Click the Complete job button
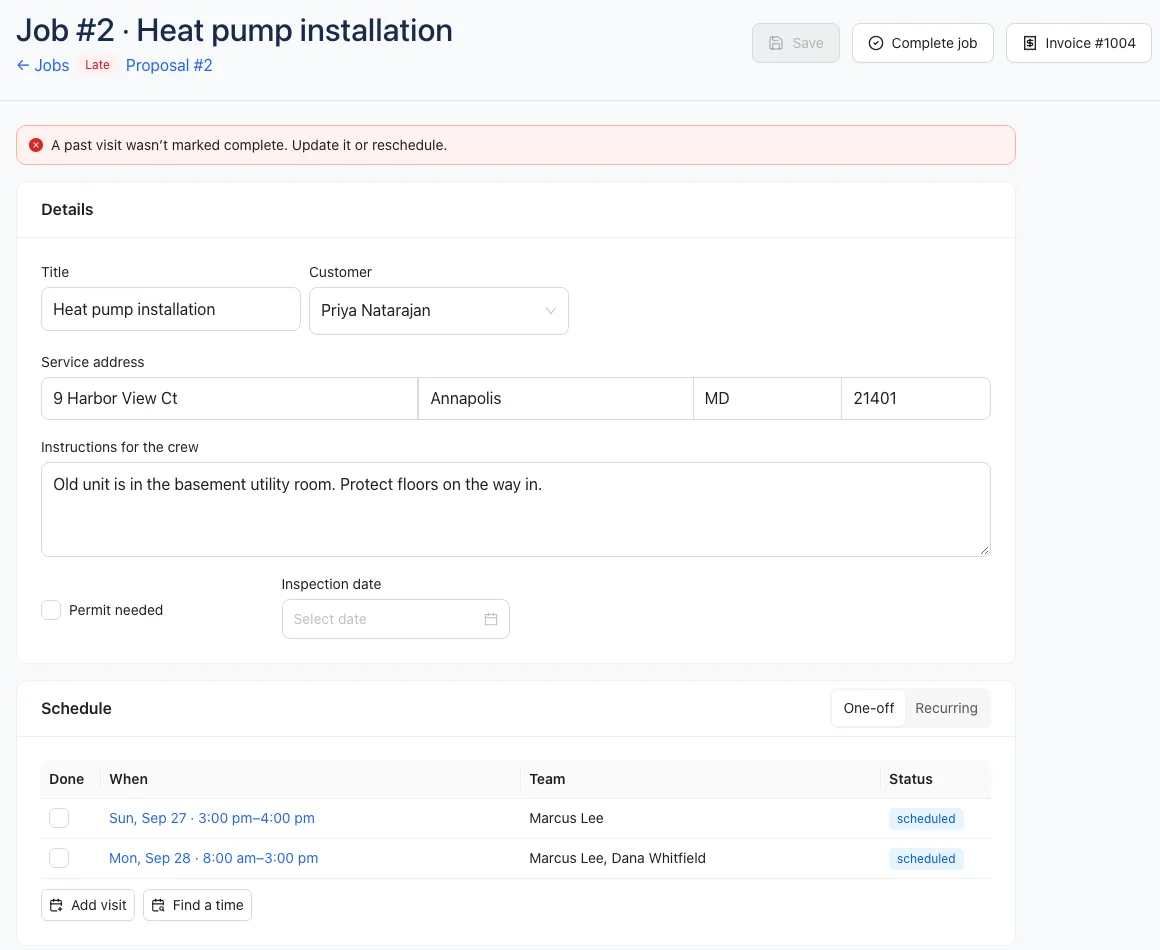 click(923, 43)
